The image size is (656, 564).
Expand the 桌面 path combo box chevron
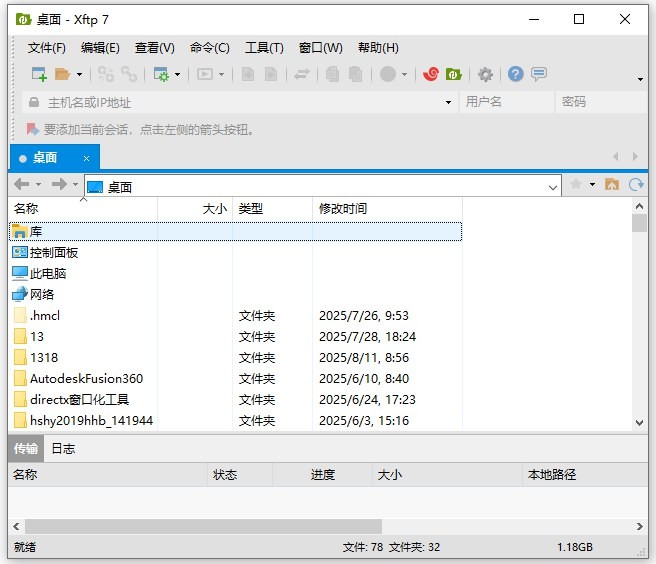[553, 187]
